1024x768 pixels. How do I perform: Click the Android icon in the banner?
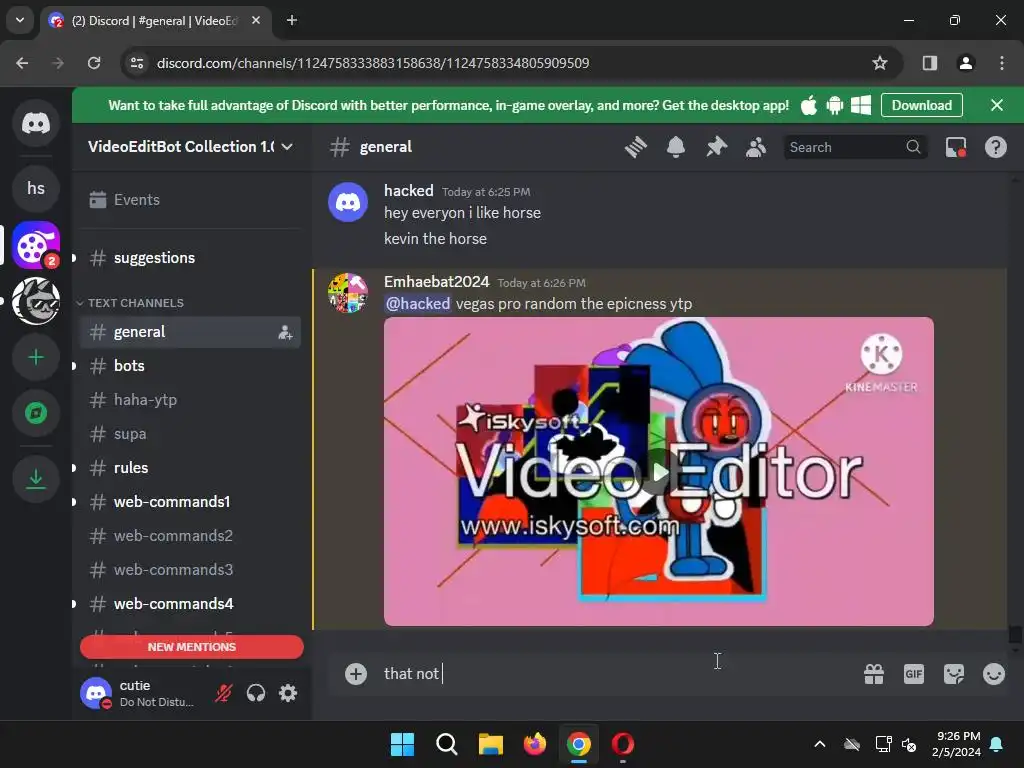835,106
